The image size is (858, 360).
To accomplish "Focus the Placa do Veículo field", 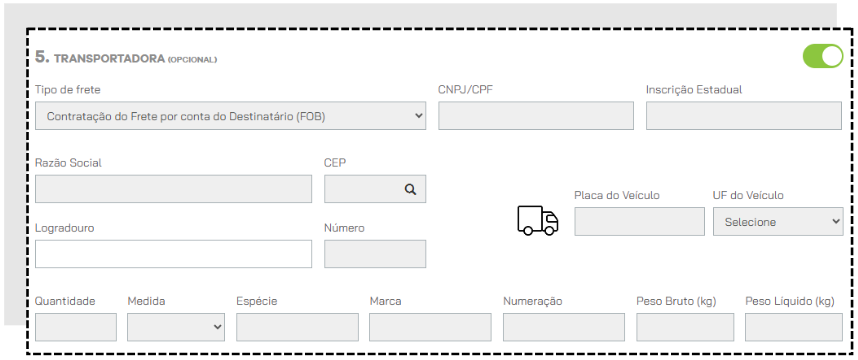I will 640,222.
